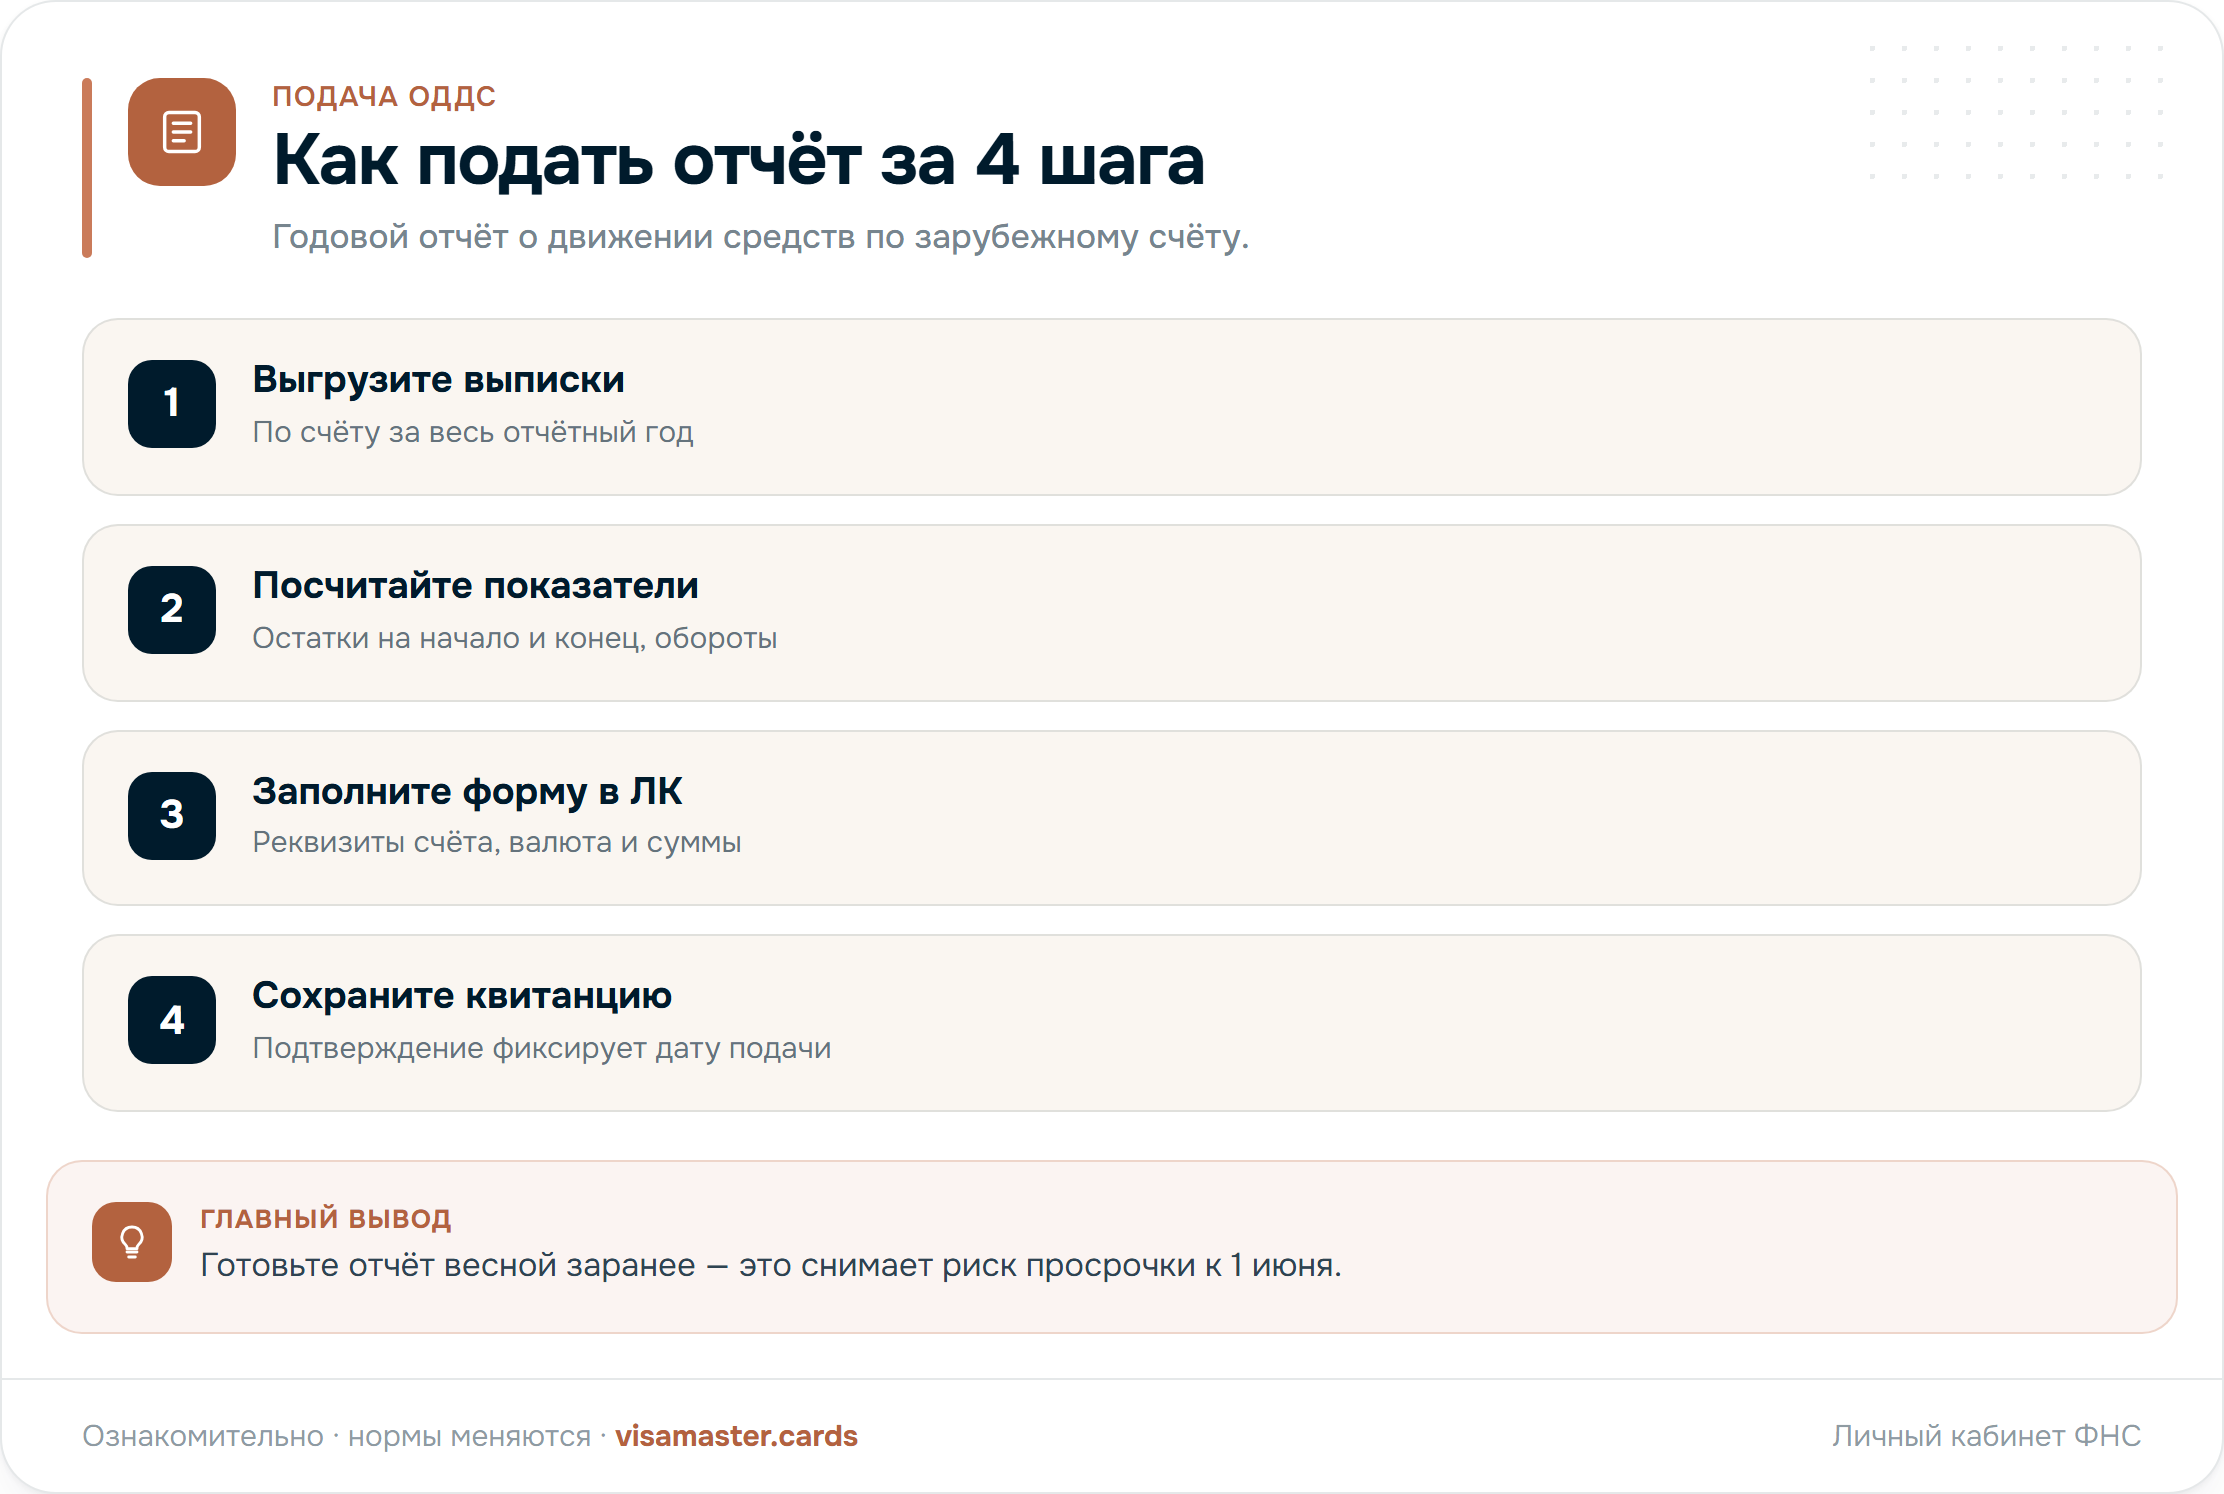Click the heading 'Сохраните квитанцию'
This screenshot has height=1494, width=2224.
pos(462,996)
